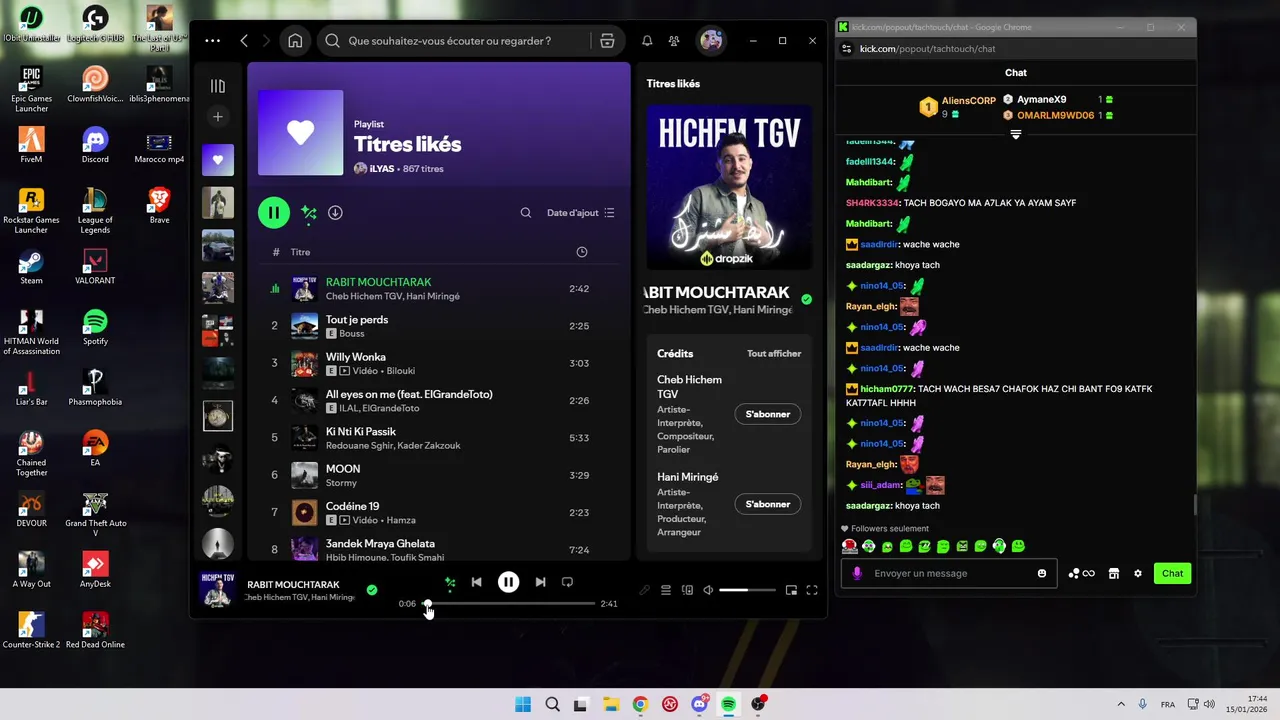
Task: Subscribe to Cheb Hichem TGV with S'abonner
Action: pyautogui.click(x=768, y=414)
